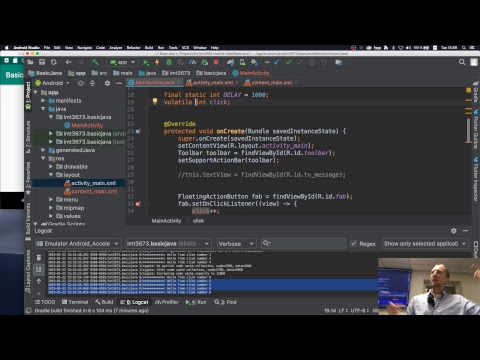Click the UTF-8 encoding in status bar
480x360 pixels.
[359, 311]
